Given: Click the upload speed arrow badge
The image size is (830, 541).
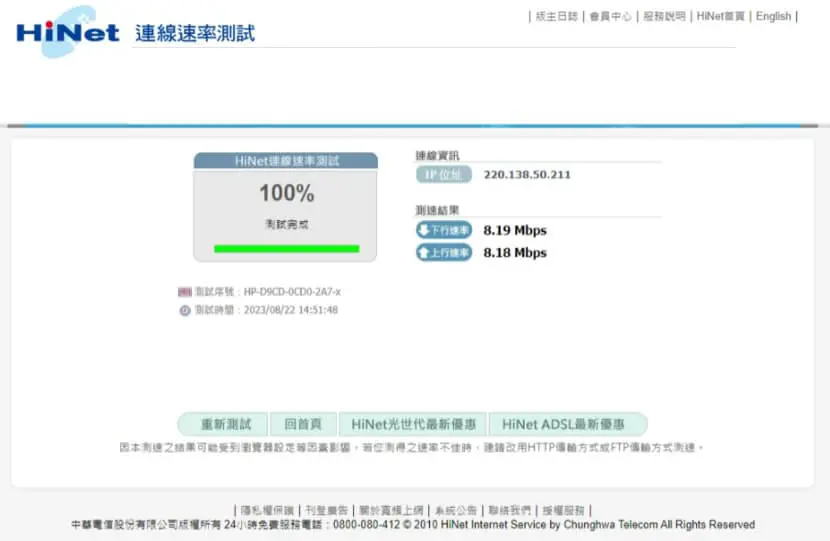Looking at the screenshot, I should tap(444, 253).
